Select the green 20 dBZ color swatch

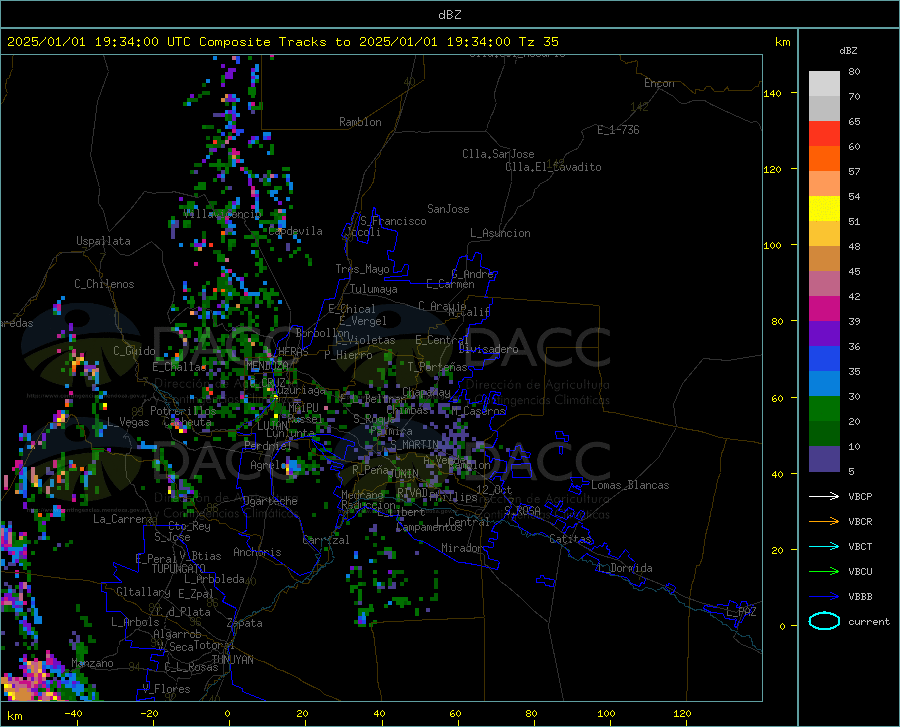point(824,409)
